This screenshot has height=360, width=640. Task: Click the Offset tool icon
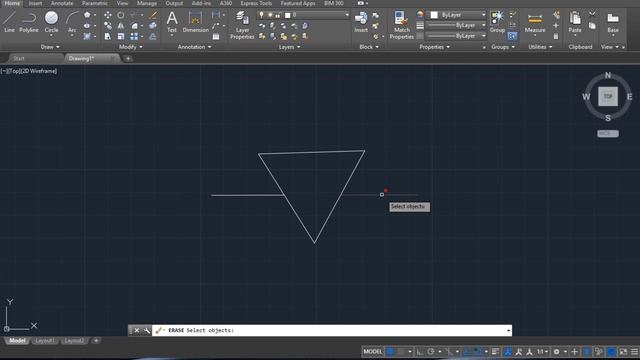pos(153,36)
